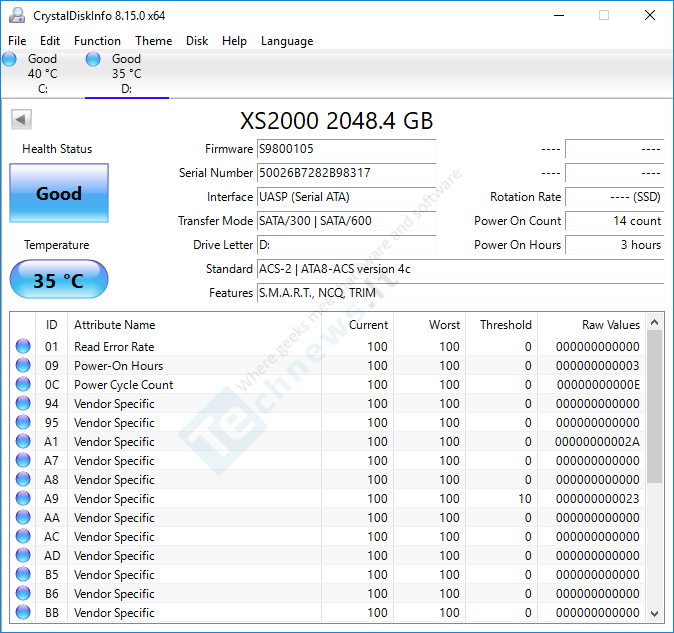Screen dimensions: 674x633
Task: Click status orb of attribute B6 row
Action: (23, 593)
